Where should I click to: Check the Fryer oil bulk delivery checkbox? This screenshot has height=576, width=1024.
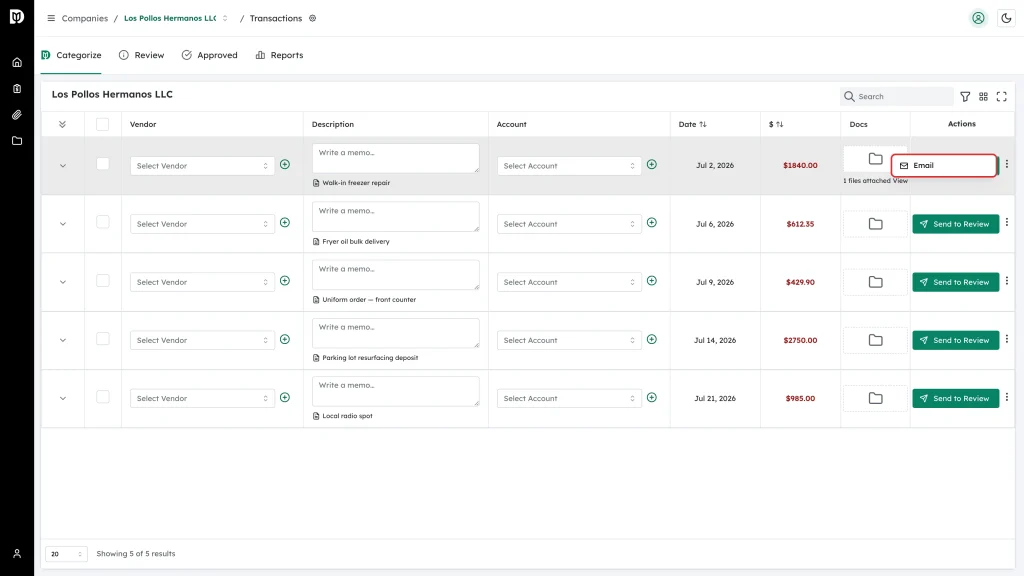pyautogui.click(x=103, y=222)
